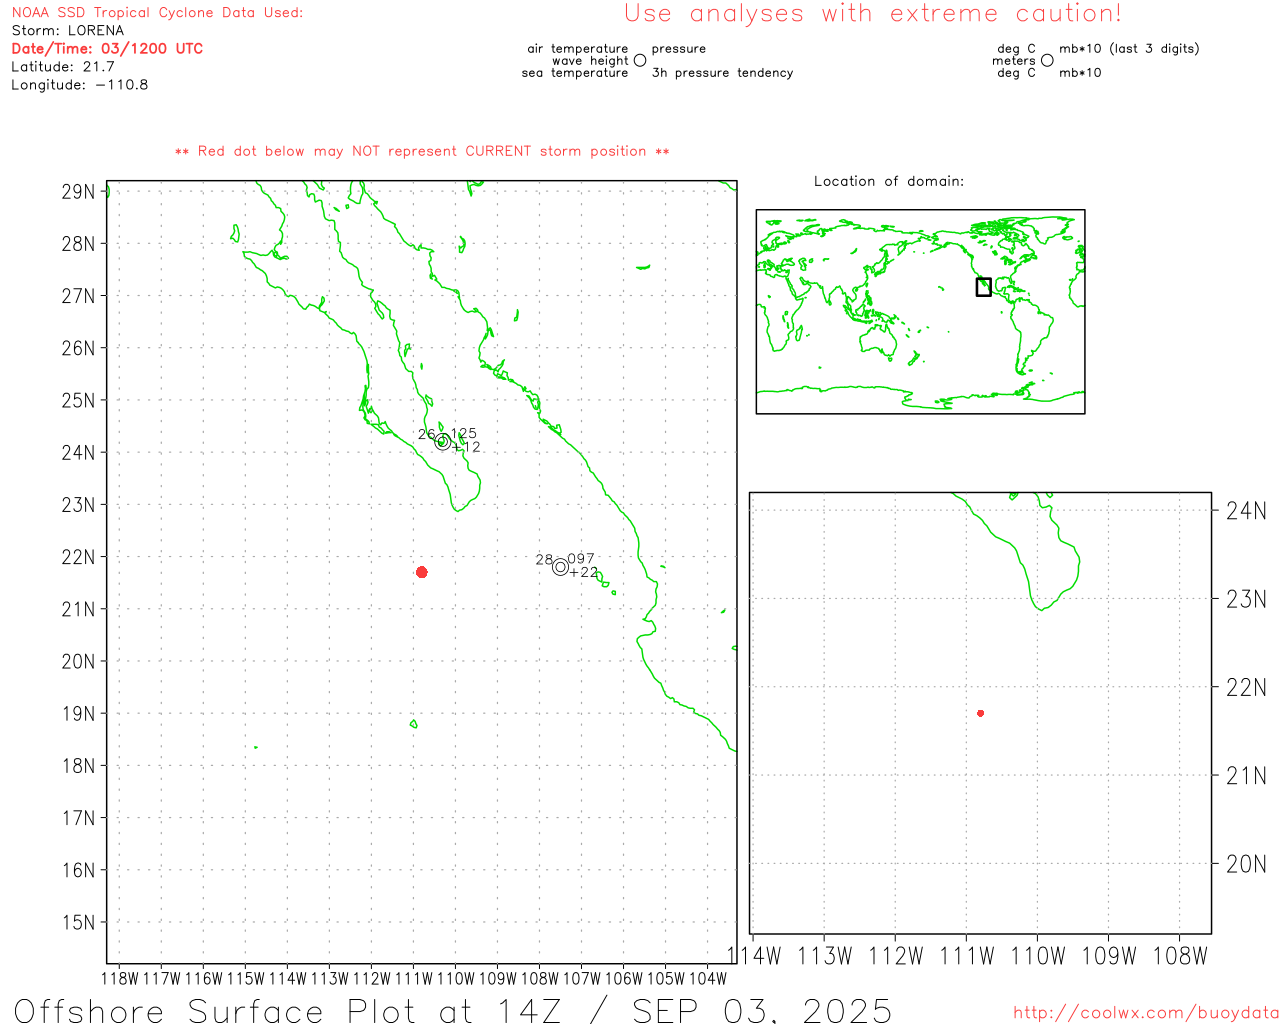The height and width of the screenshot is (1024, 1280).
Task: Click the 22N latitude label on main map
Action: 78,557
